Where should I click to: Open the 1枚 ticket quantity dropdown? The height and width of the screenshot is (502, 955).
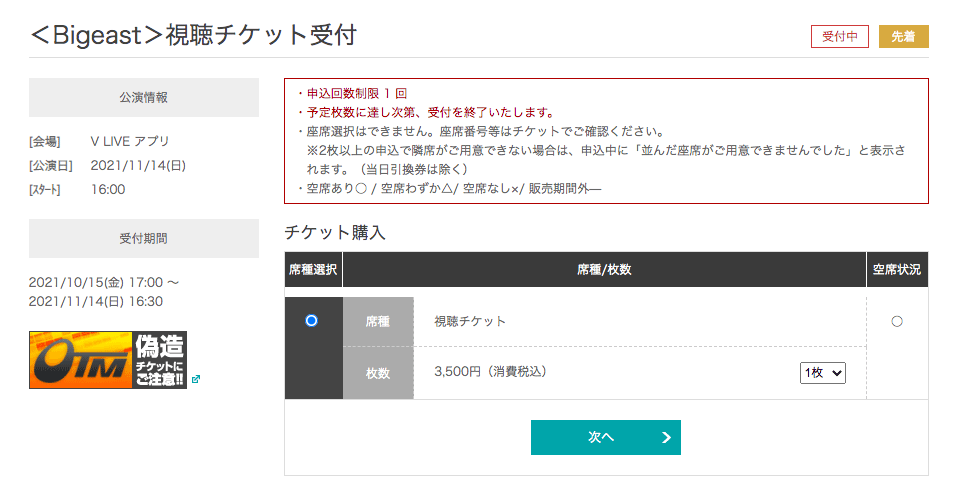click(x=822, y=372)
